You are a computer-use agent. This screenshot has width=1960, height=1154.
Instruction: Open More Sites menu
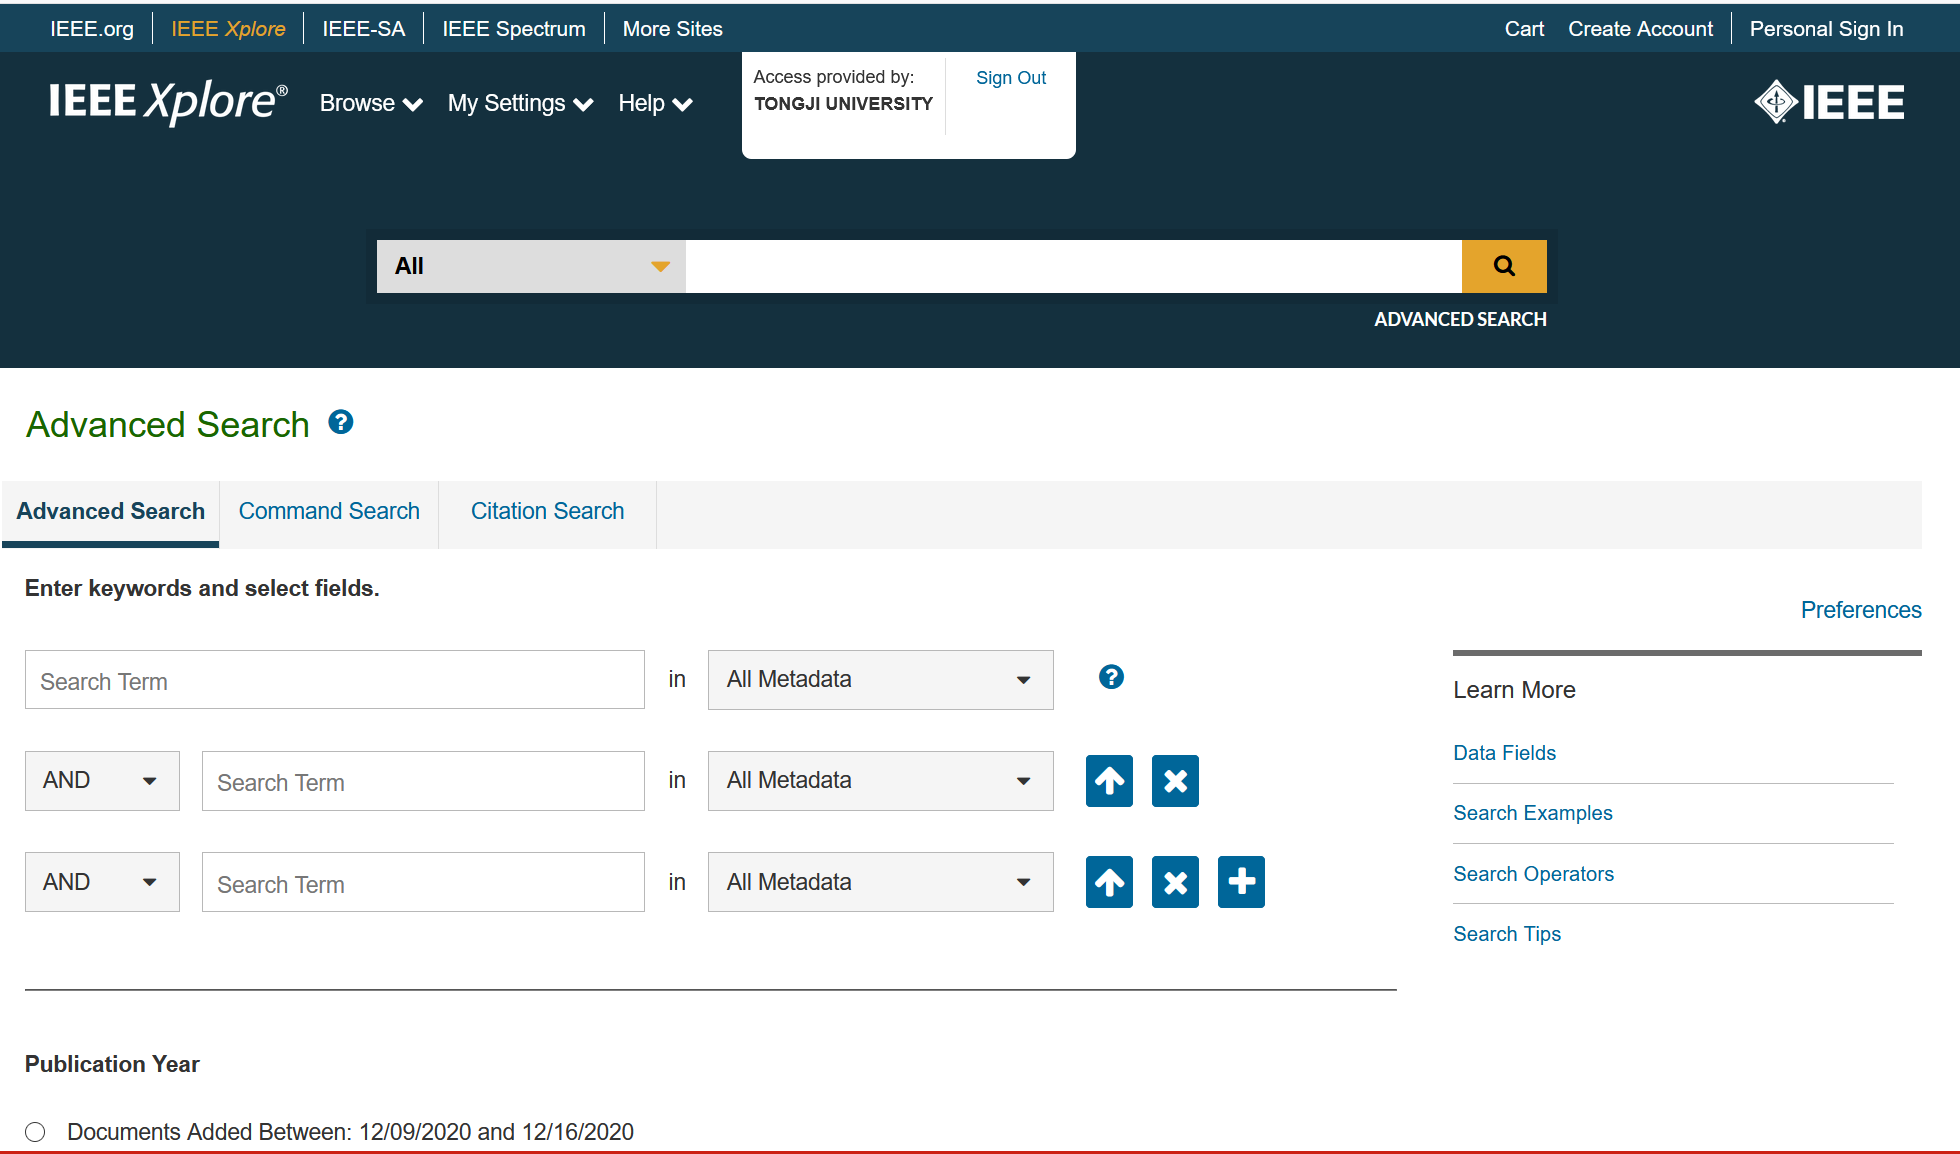[673, 29]
